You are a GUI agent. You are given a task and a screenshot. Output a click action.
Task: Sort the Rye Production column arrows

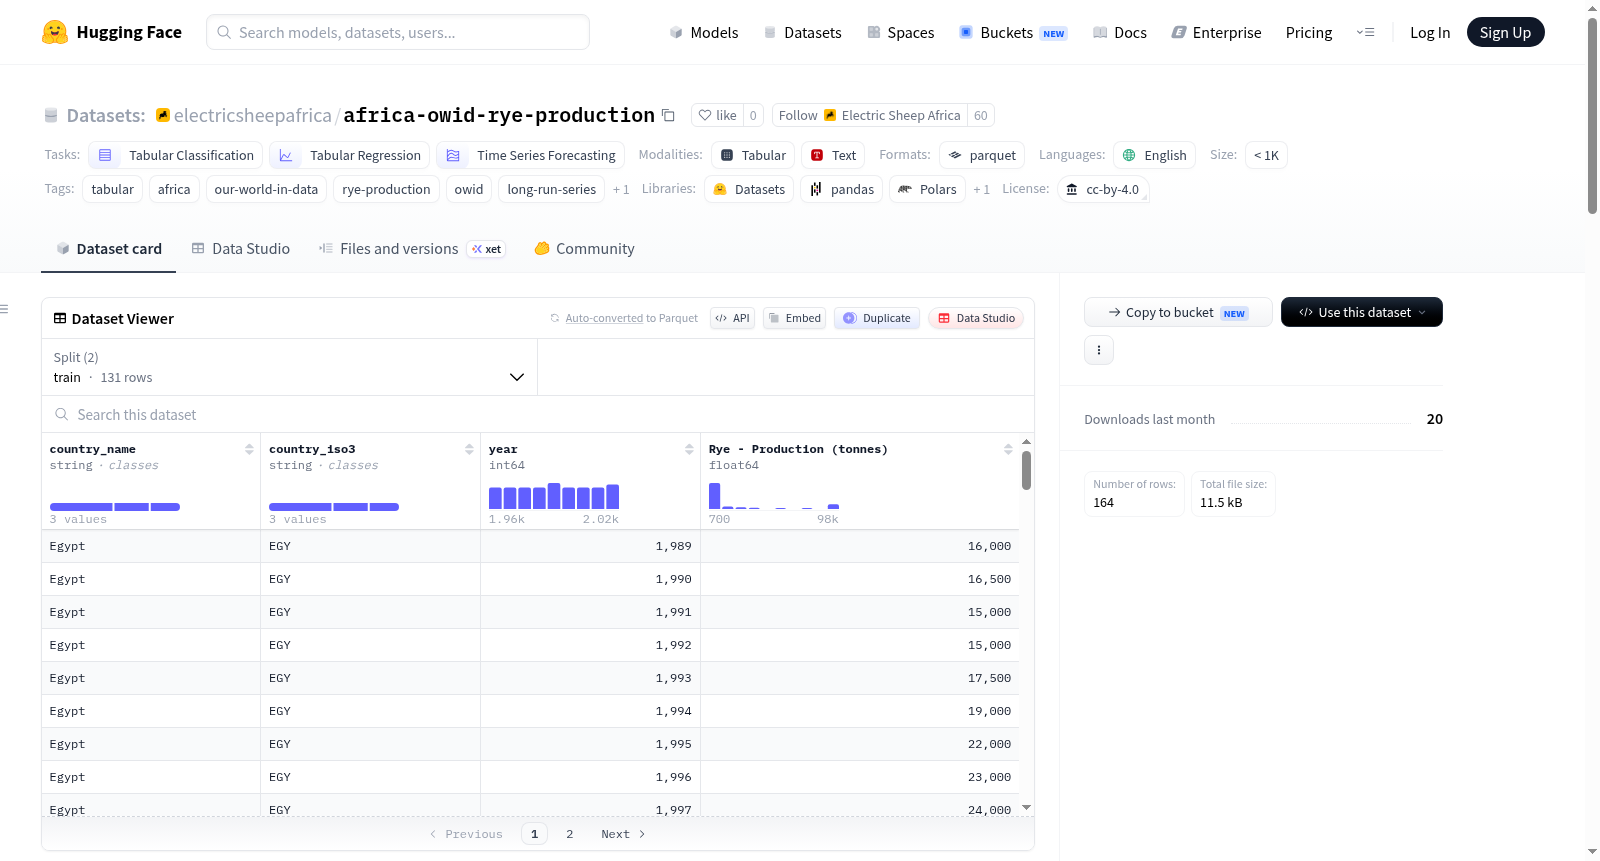click(x=1008, y=450)
